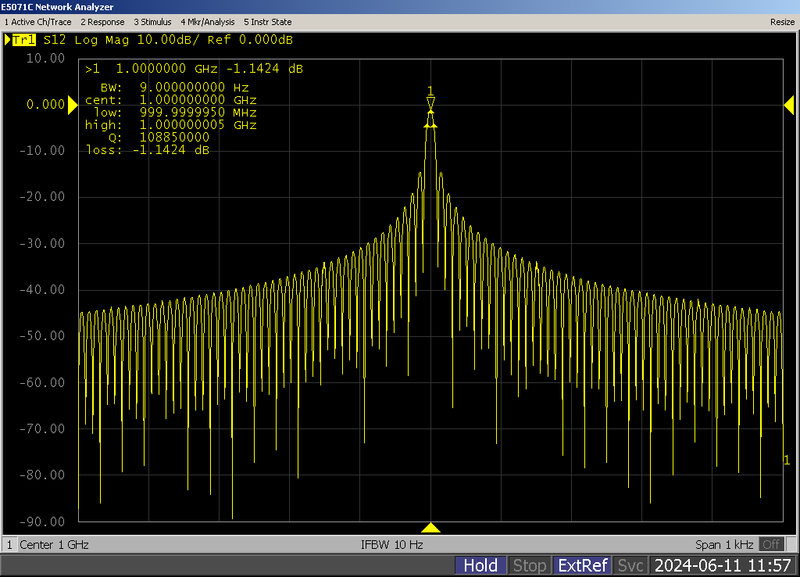The image size is (800, 577).
Task: Click marker 1 triangle at trace peak
Action: [x=430, y=102]
